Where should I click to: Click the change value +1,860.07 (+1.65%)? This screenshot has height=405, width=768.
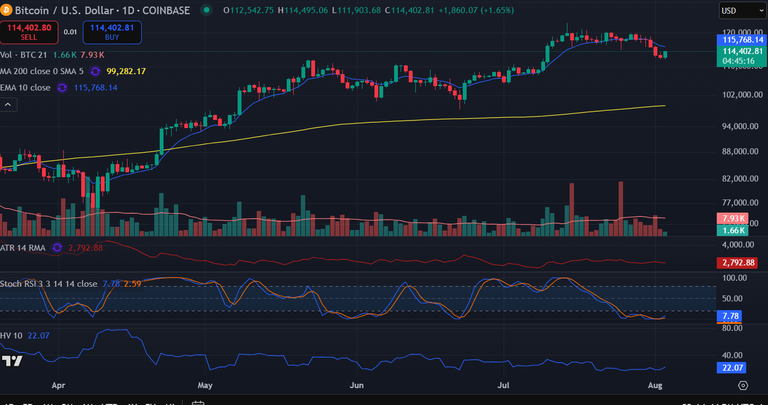pyautogui.click(x=477, y=10)
